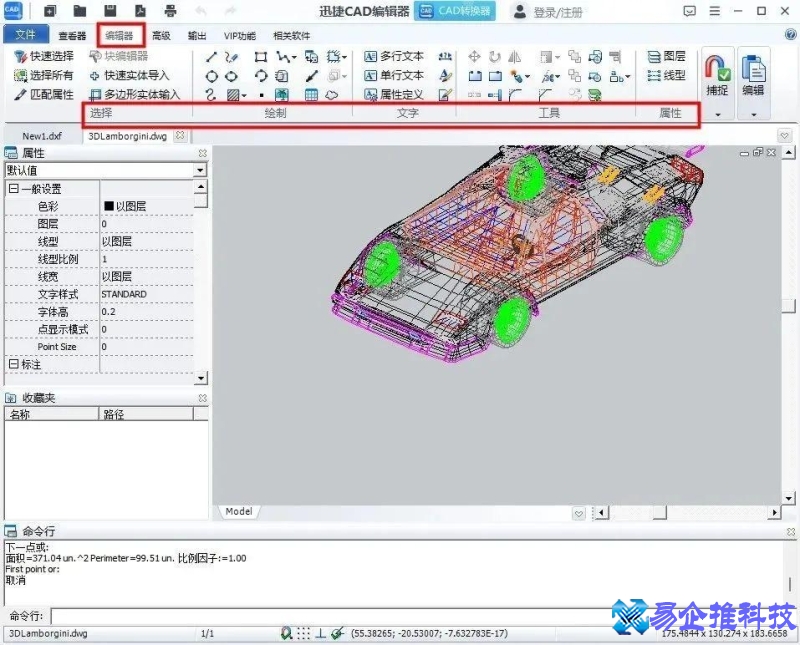Click the 匹配属性 match properties tool

(x=43, y=94)
